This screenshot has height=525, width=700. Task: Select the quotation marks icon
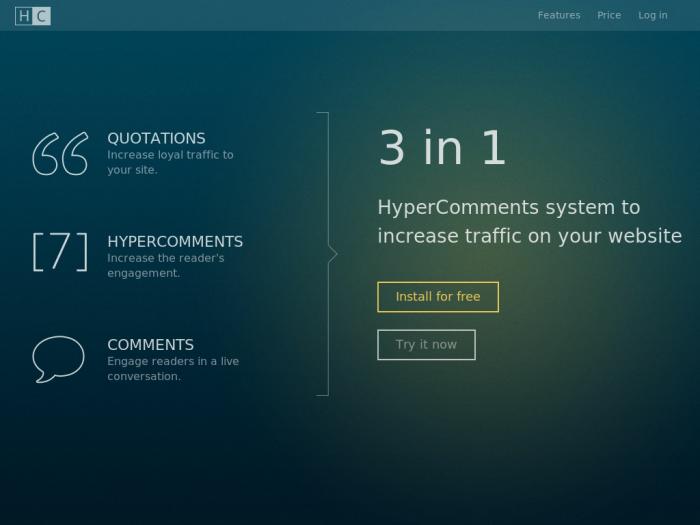pos(60,154)
